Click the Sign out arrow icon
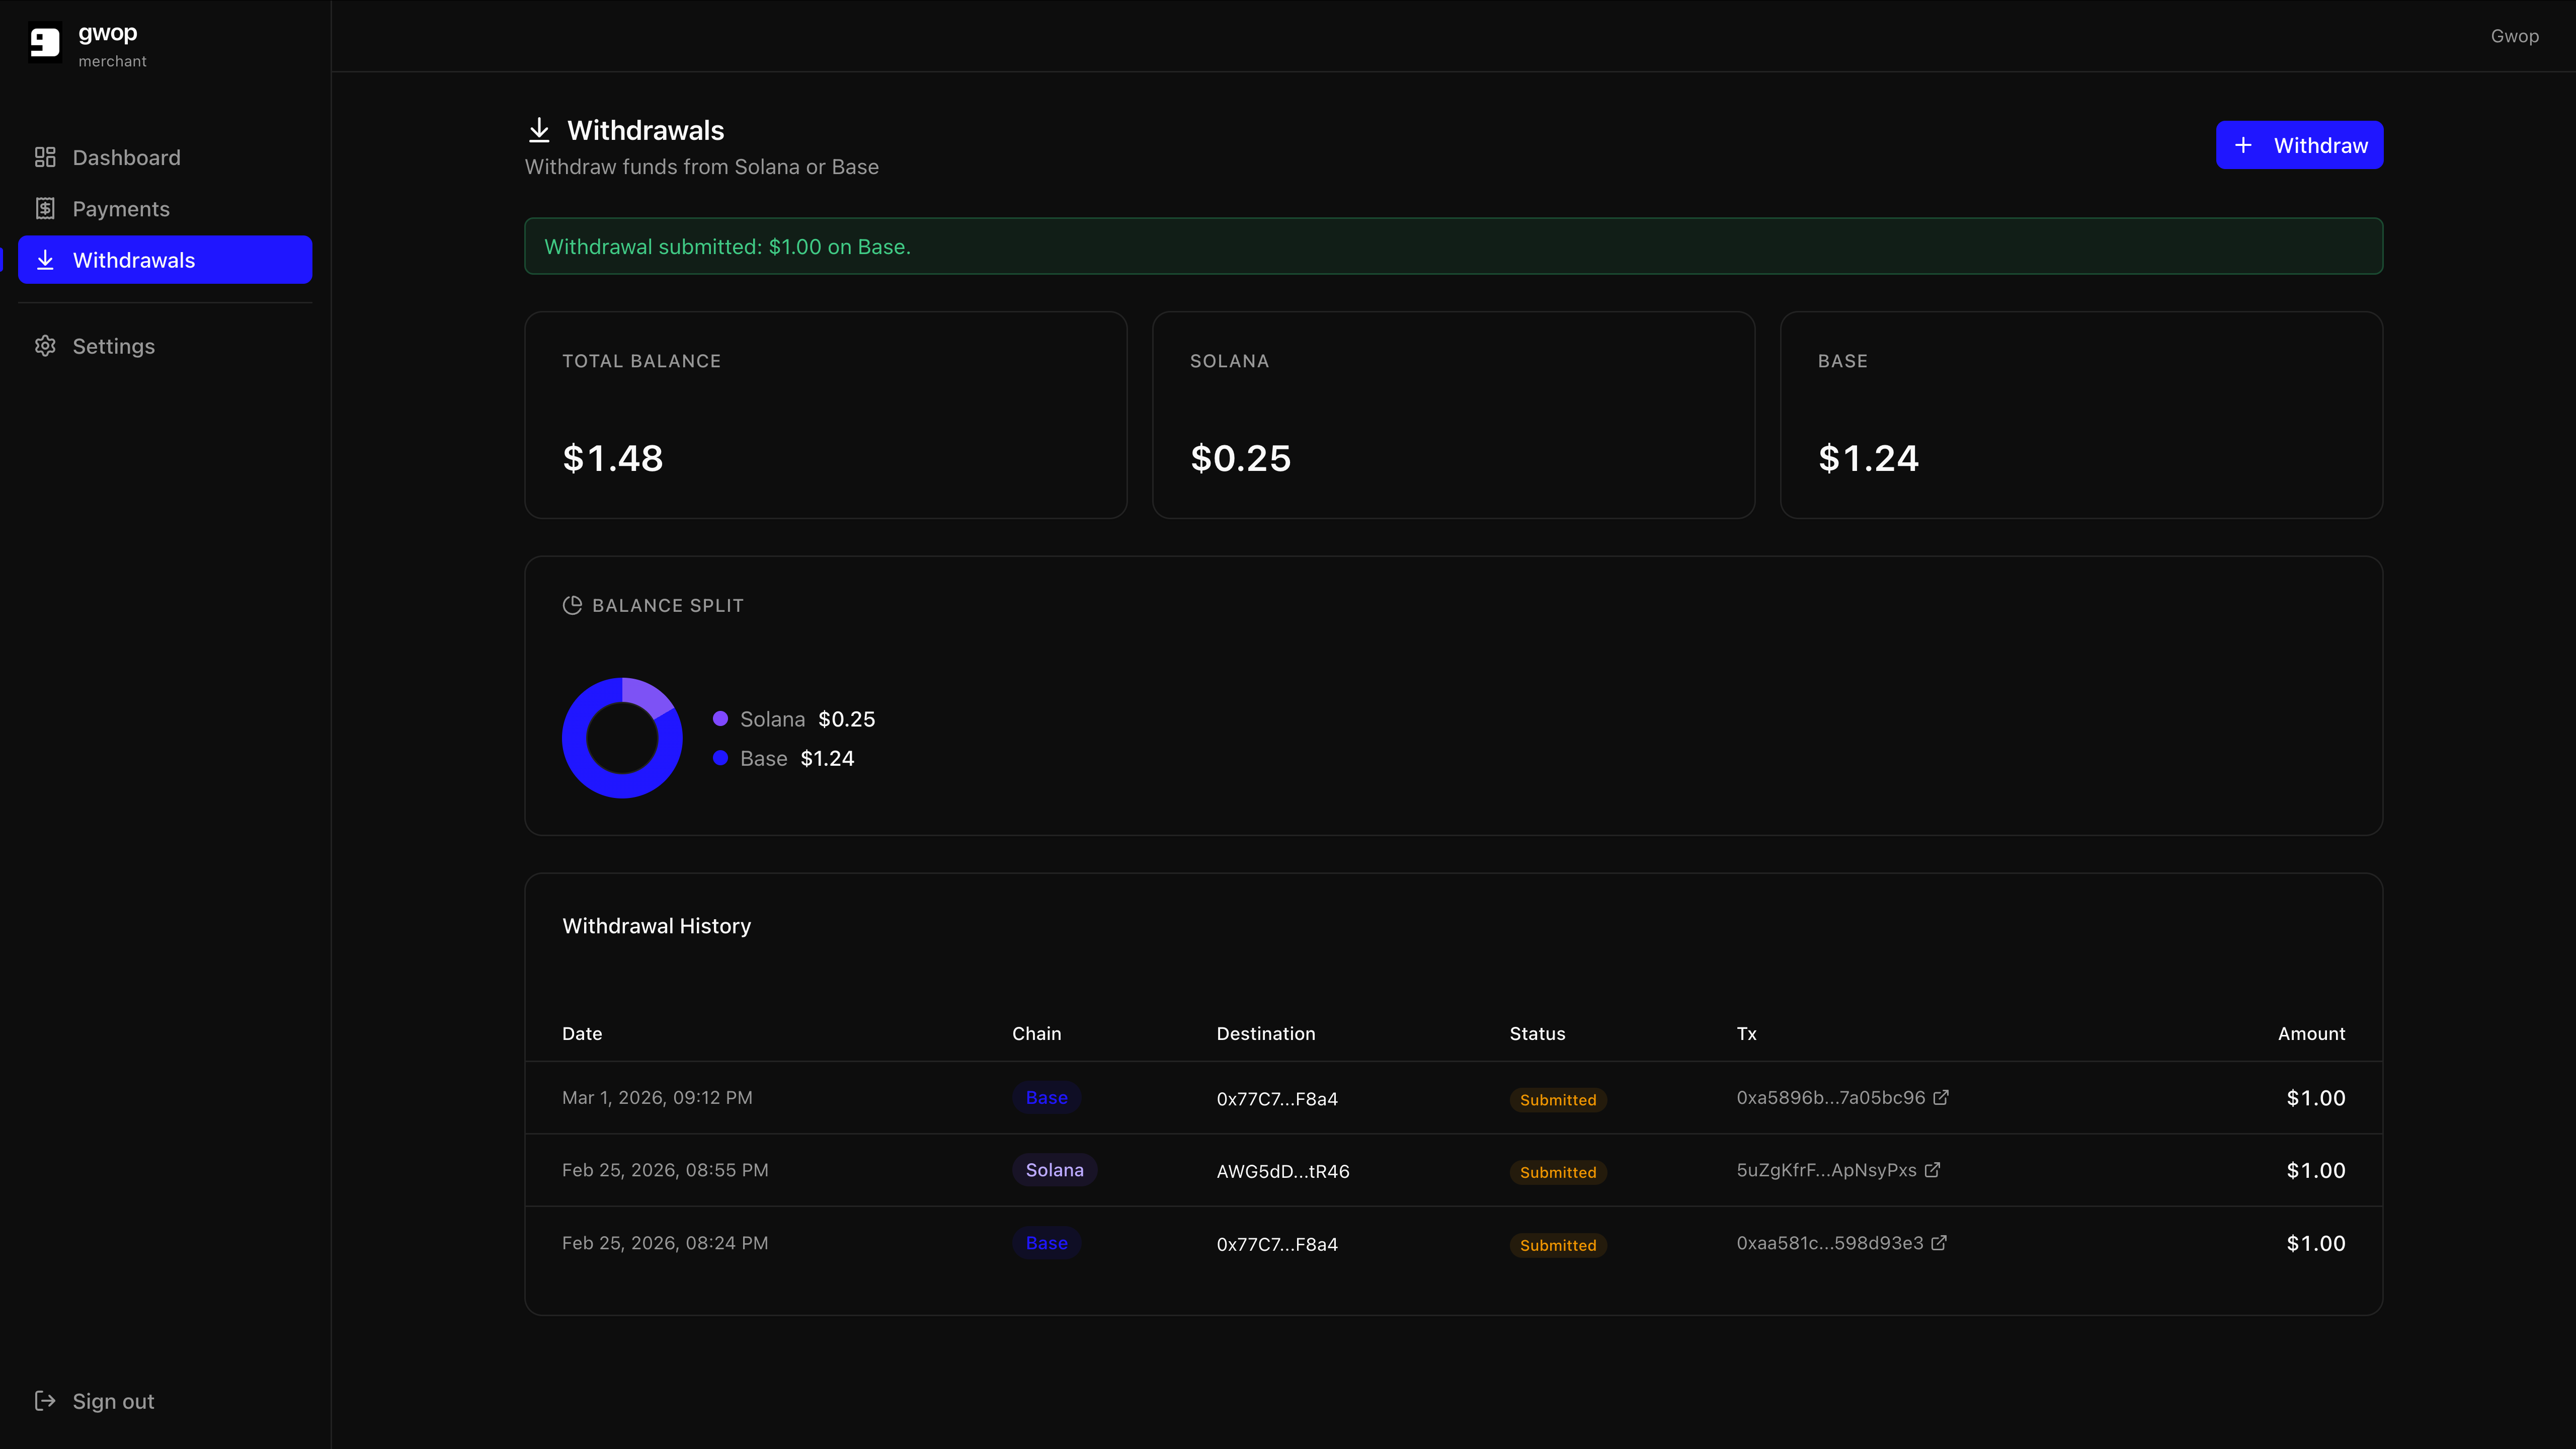 coord(45,1400)
